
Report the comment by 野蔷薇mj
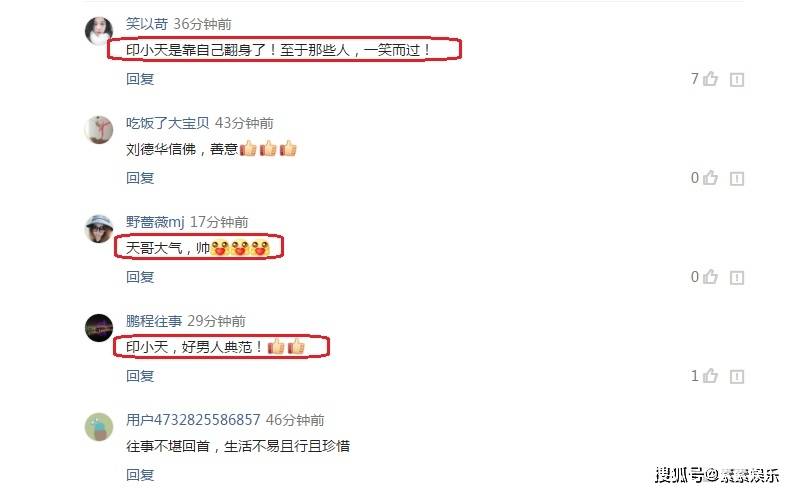(737, 277)
